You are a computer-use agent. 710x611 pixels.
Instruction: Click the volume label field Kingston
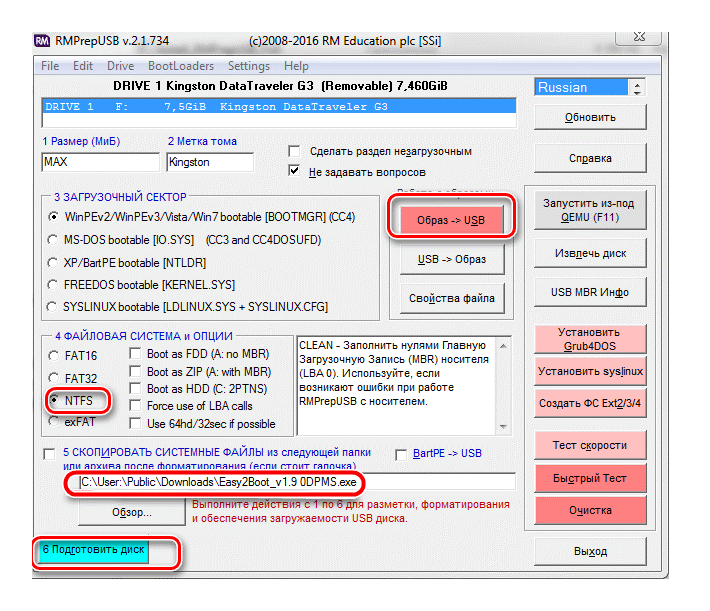tap(210, 162)
